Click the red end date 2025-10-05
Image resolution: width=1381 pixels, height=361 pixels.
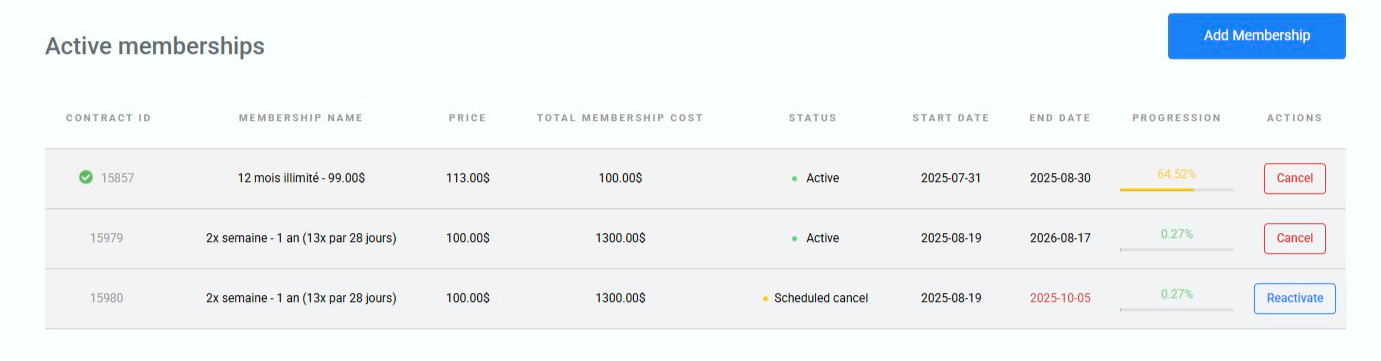(x=1060, y=298)
